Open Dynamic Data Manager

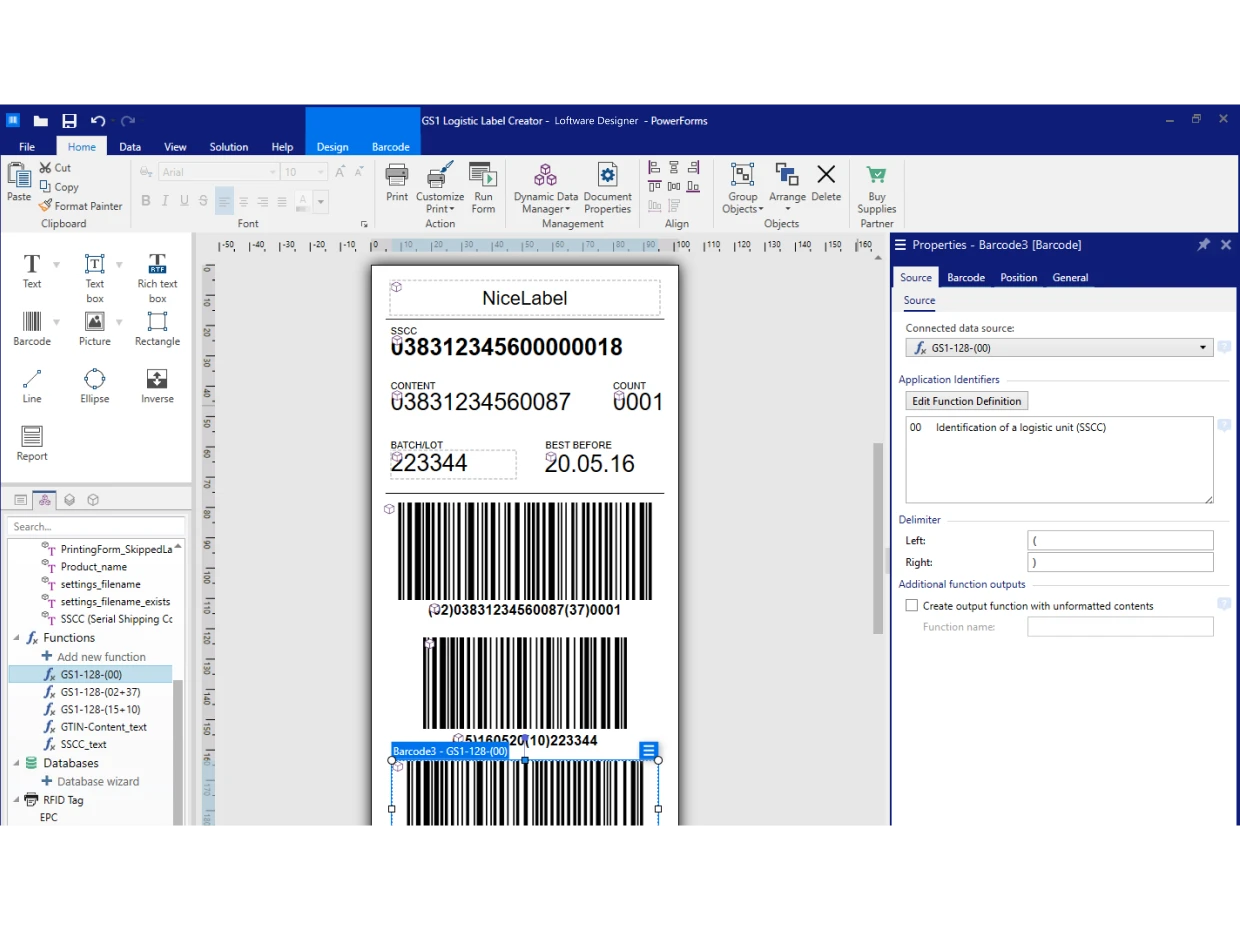pyautogui.click(x=545, y=187)
